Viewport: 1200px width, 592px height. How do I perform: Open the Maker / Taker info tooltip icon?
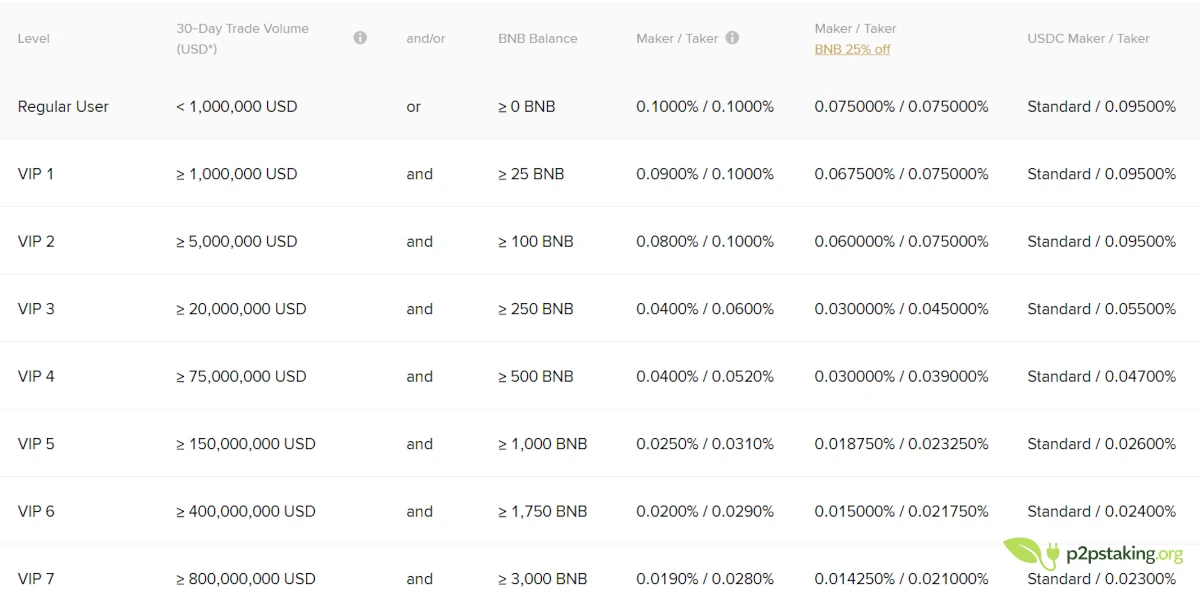point(731,37)
